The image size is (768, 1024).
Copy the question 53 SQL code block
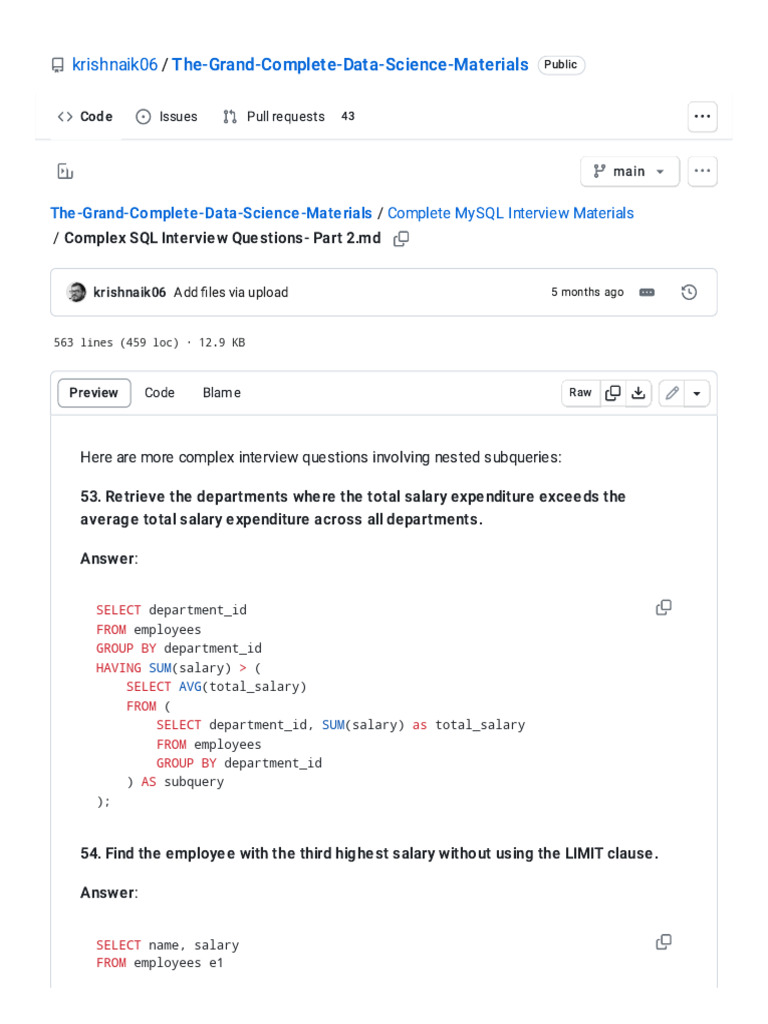pyautogui.click(x=663, y=607)
